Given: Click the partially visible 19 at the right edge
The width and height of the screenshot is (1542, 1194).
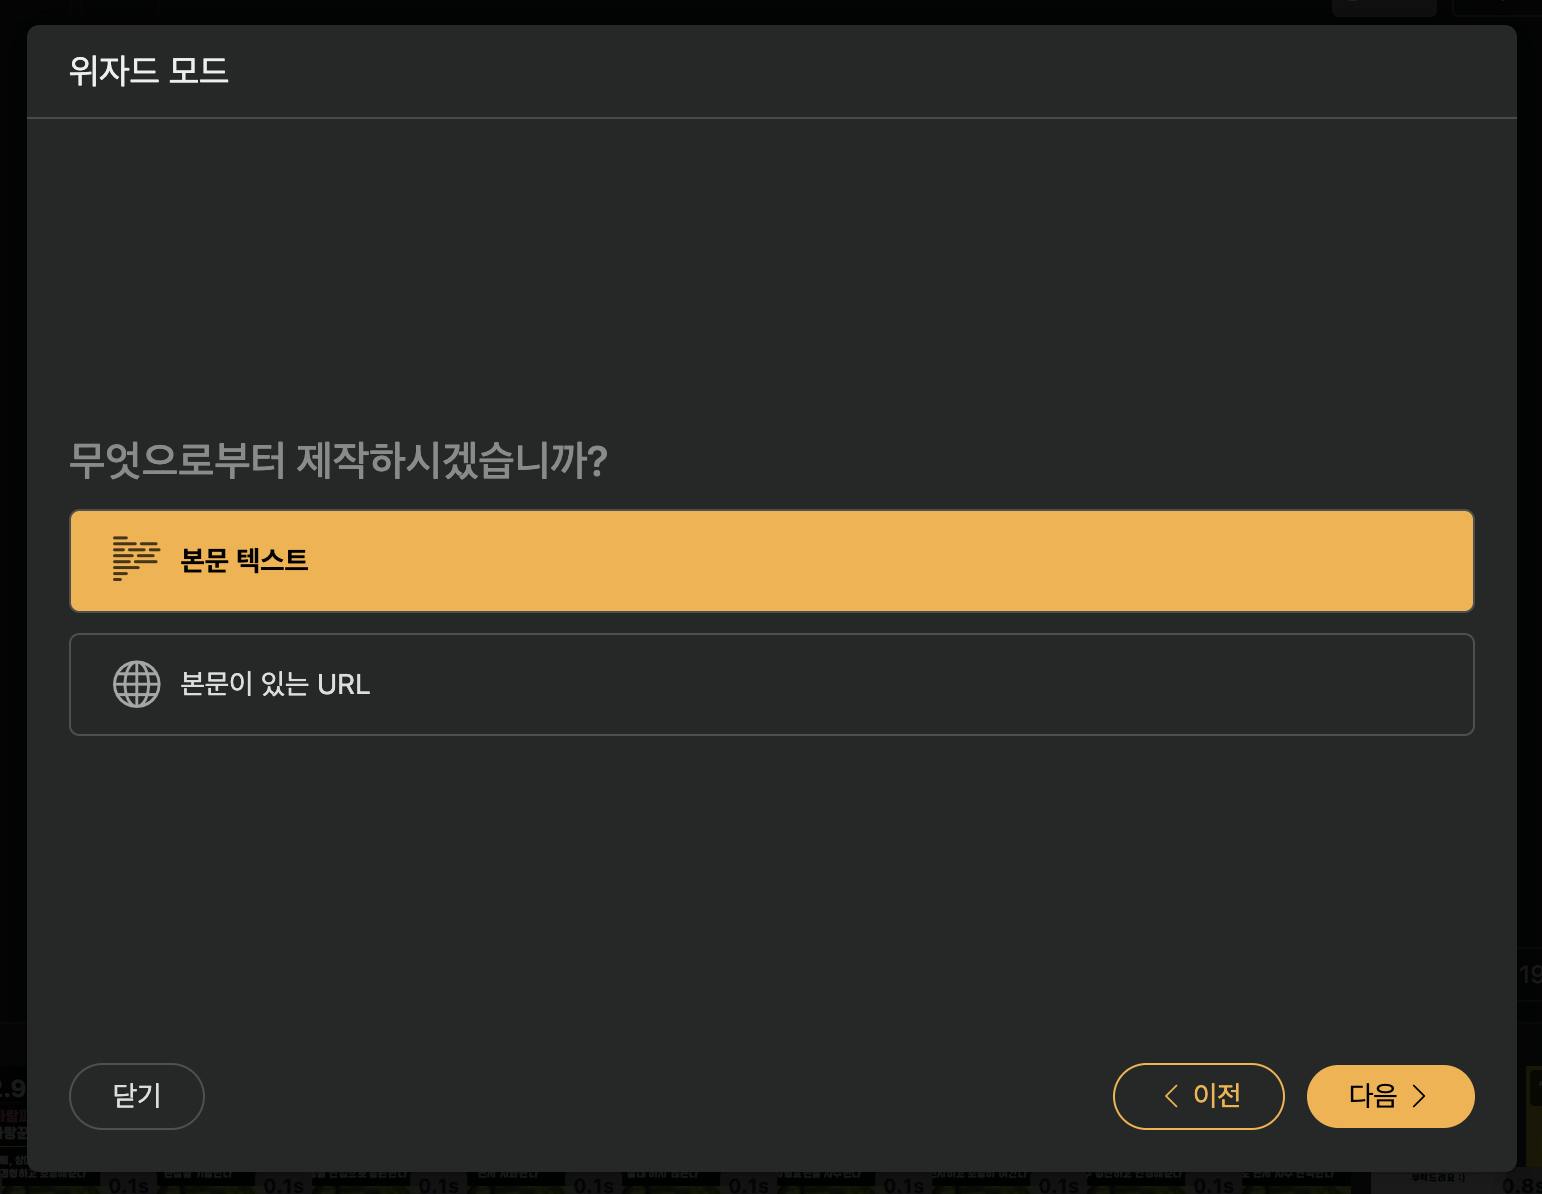Looking at the screenshot, I should (1530, 974).
